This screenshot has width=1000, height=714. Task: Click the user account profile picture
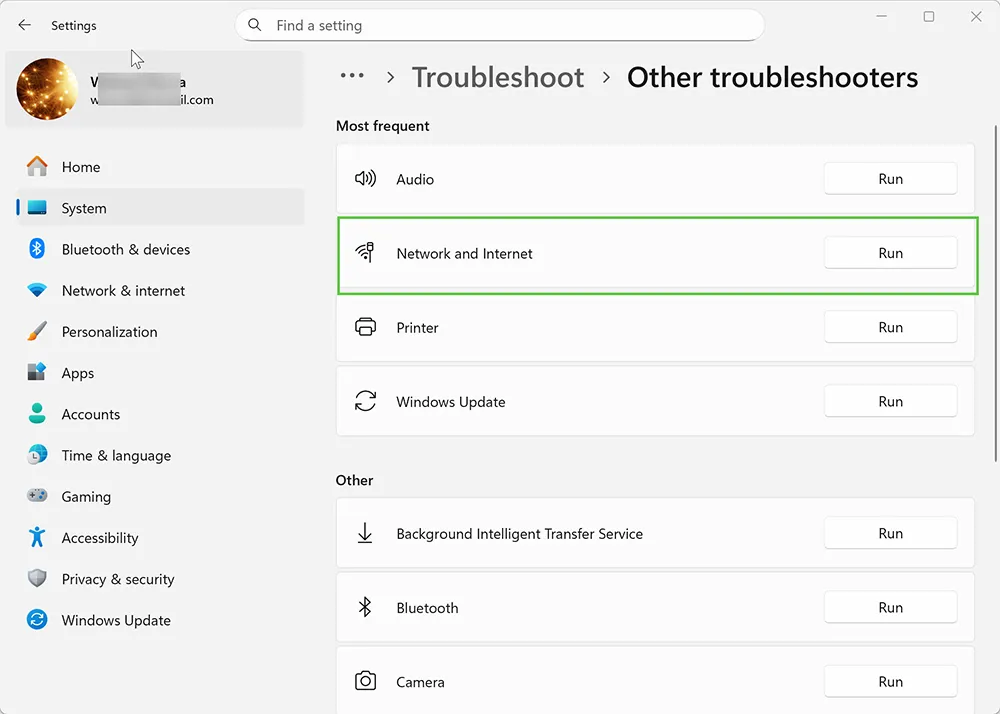47,89
